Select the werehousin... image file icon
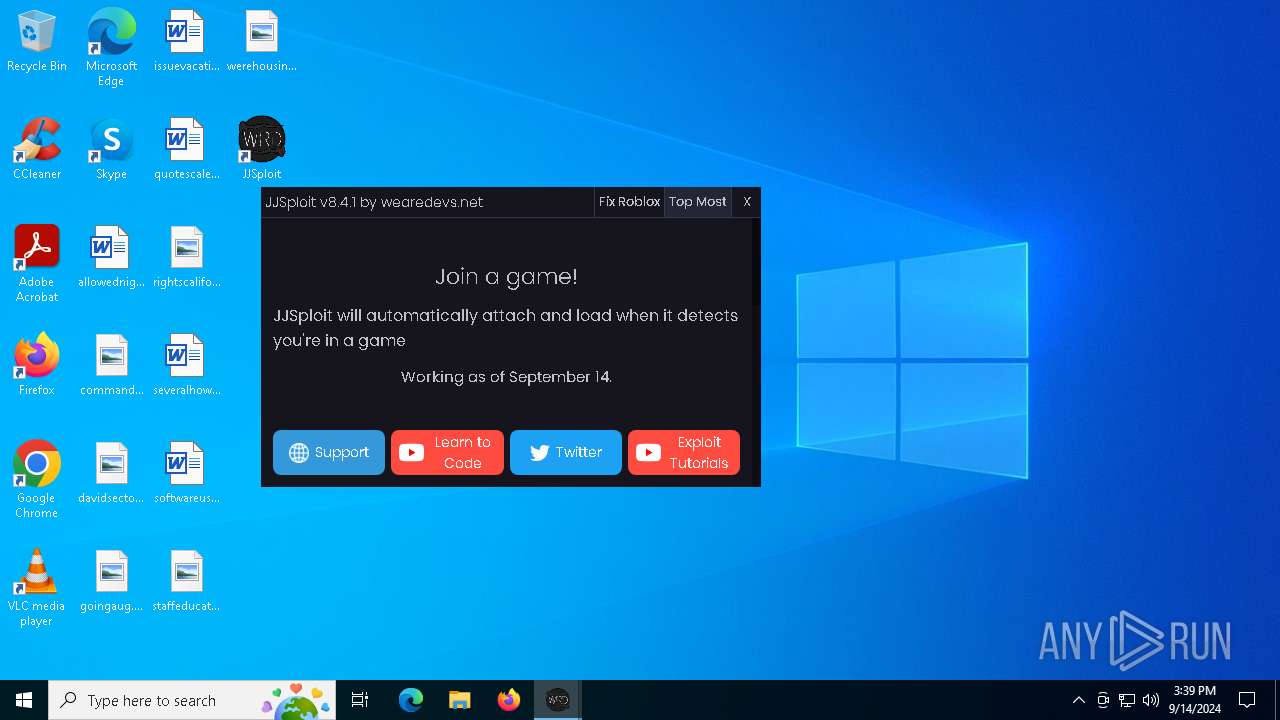 click(x=261, y=42)
